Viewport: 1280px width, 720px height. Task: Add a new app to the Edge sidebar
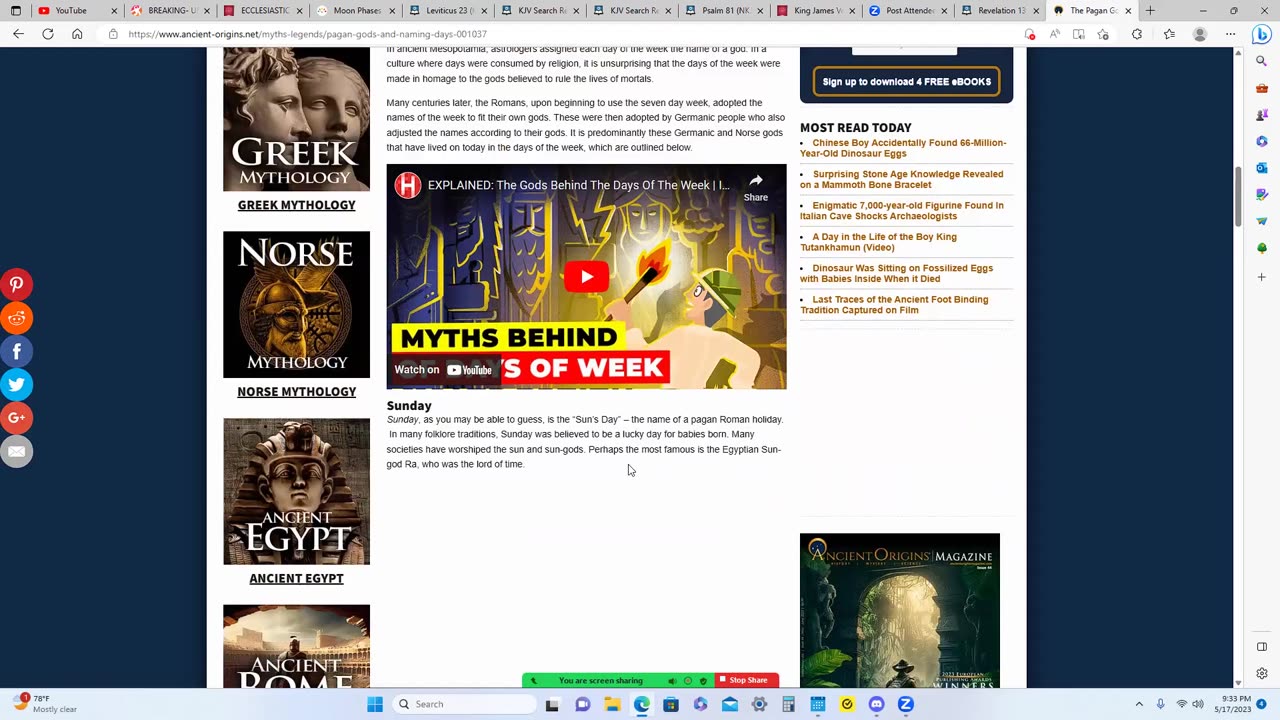[x=1262, y=276]
